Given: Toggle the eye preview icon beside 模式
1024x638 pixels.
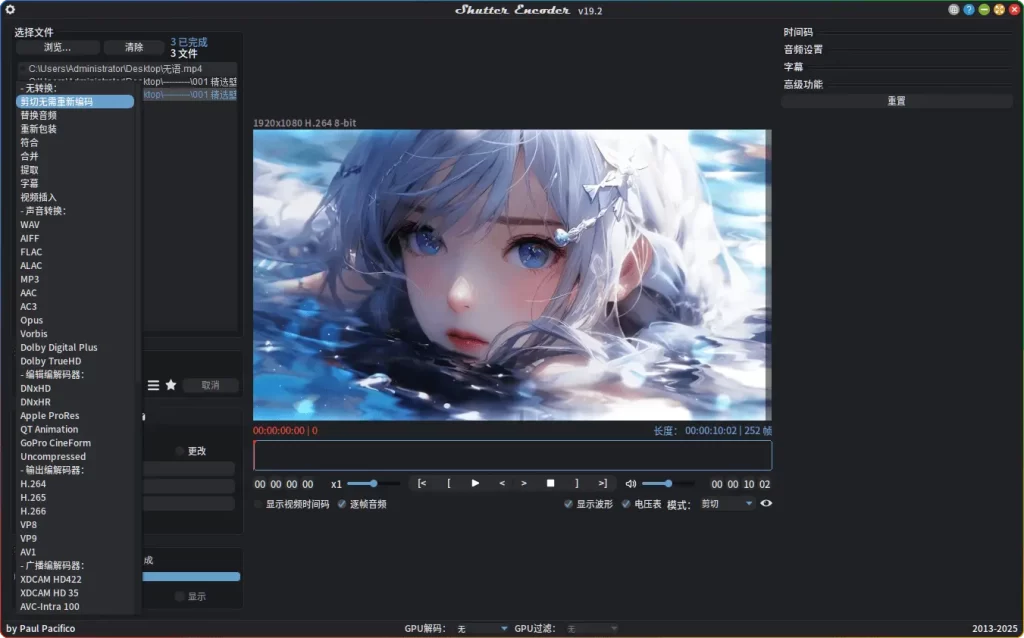Looking at the screenshot, I should pyautogui.click(x=766, y=503).
